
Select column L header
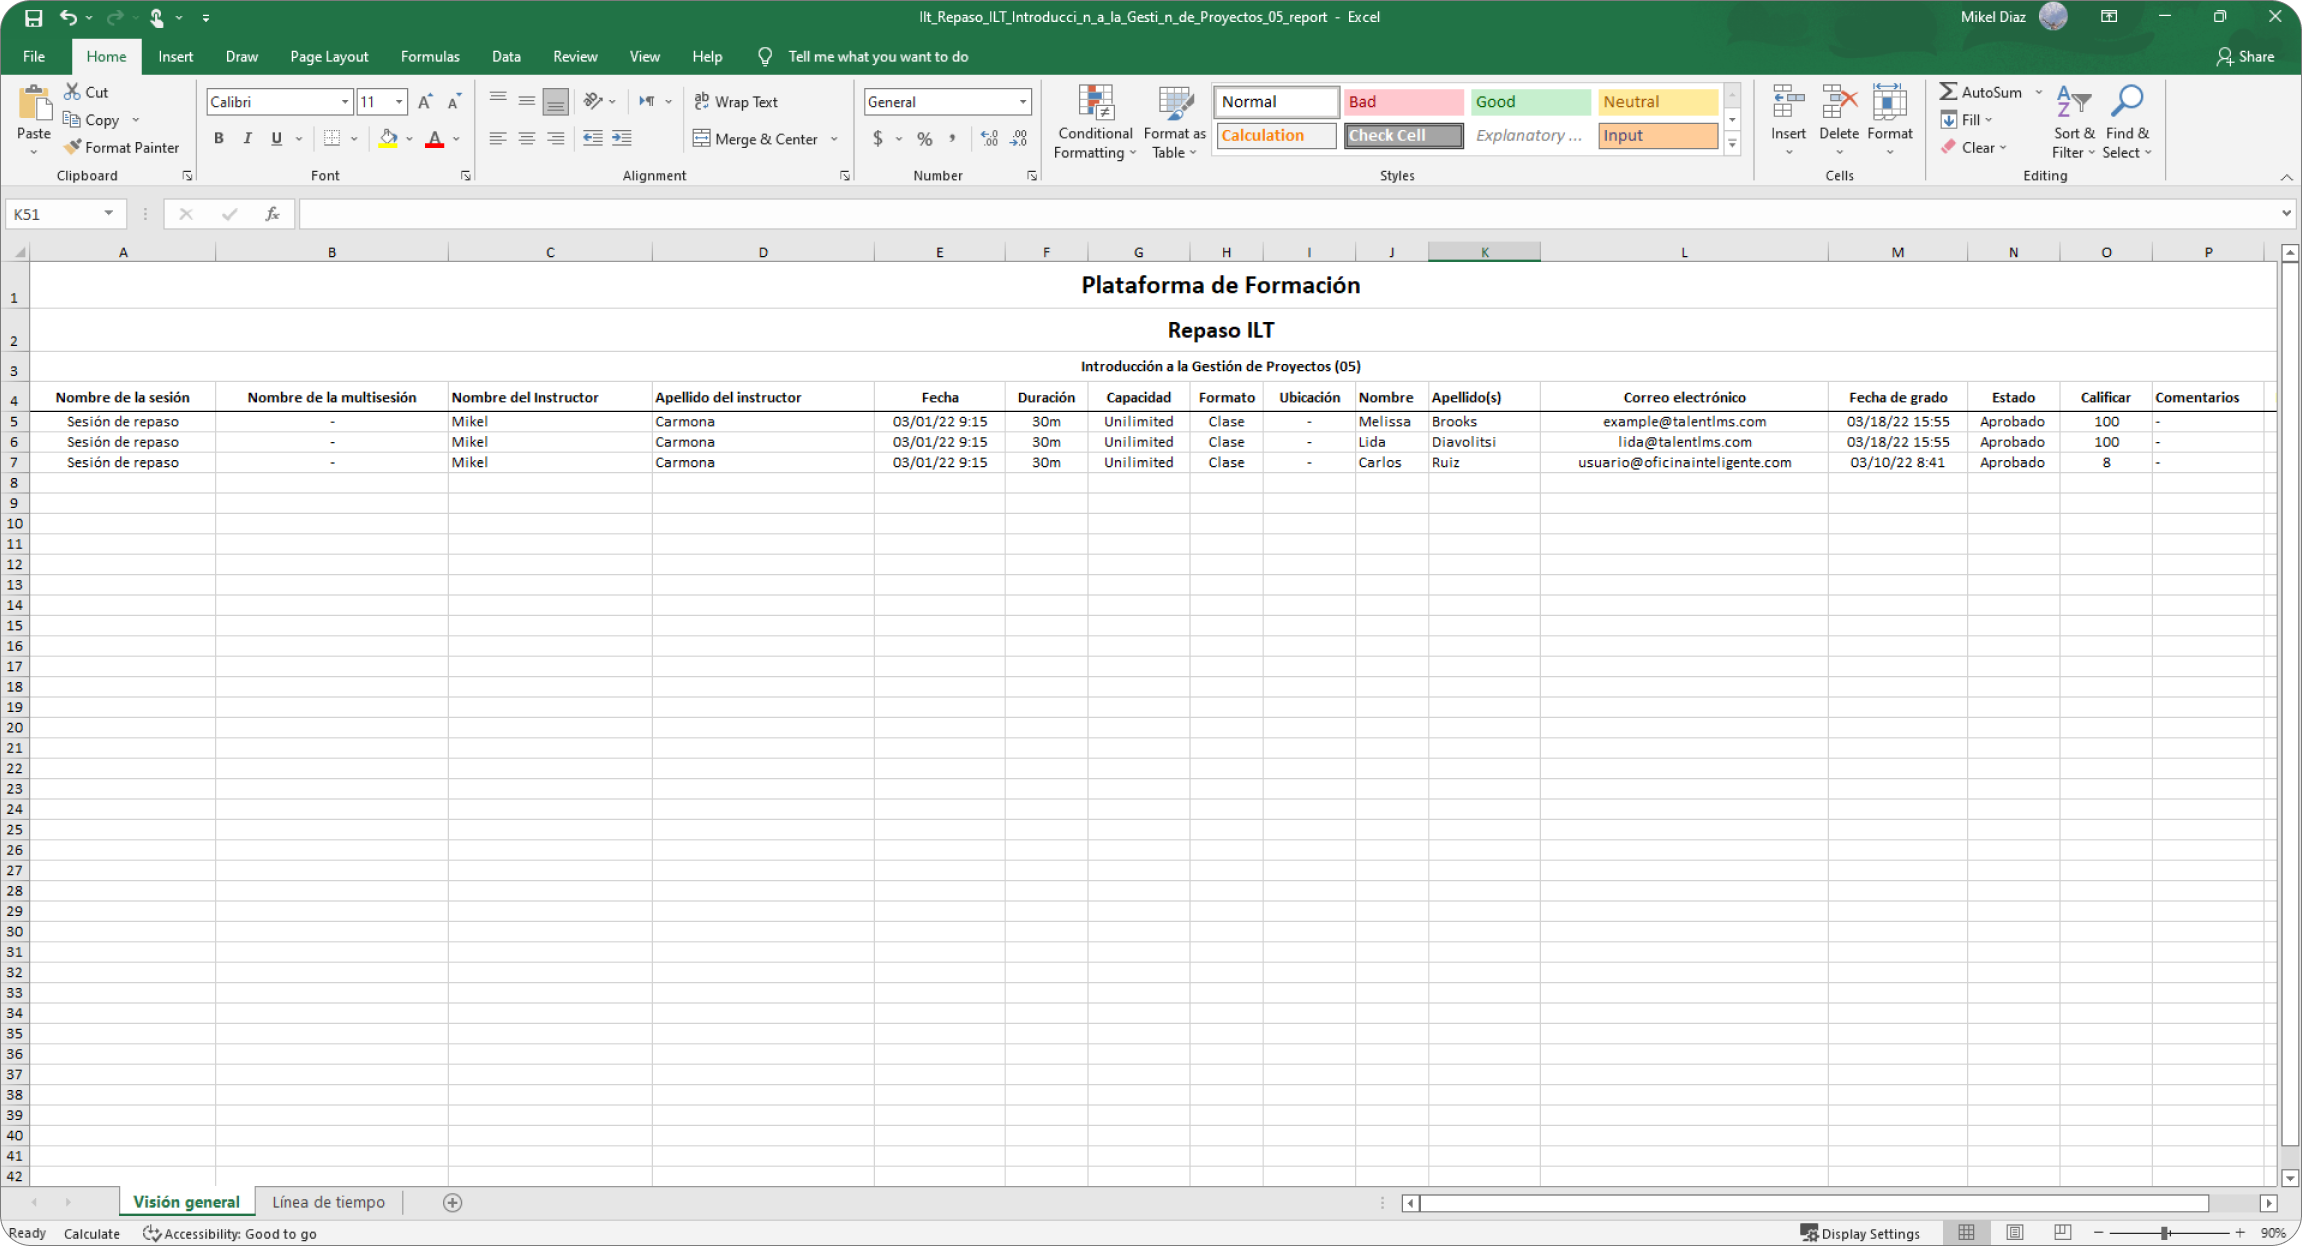tap(1684, 252)
